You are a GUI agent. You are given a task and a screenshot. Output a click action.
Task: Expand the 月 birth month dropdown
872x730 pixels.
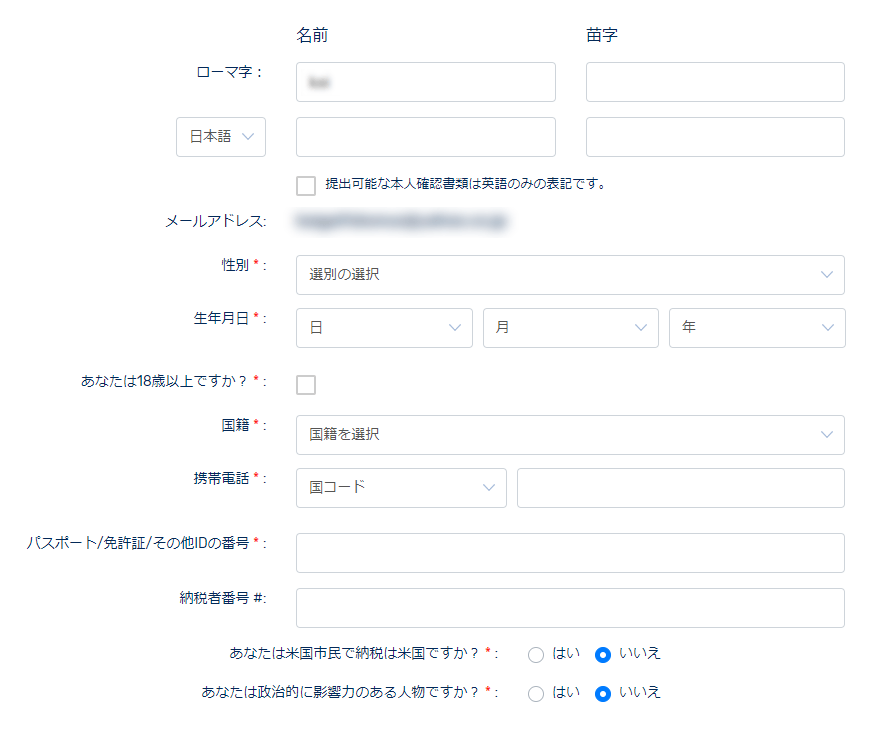(570, 328)
